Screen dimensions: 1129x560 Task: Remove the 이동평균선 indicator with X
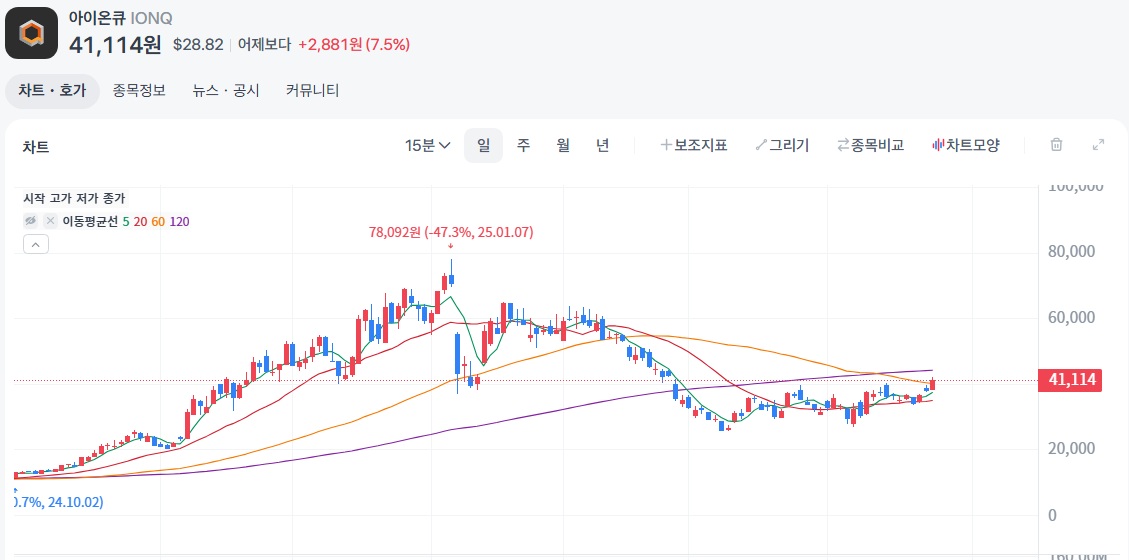[50, 221]
